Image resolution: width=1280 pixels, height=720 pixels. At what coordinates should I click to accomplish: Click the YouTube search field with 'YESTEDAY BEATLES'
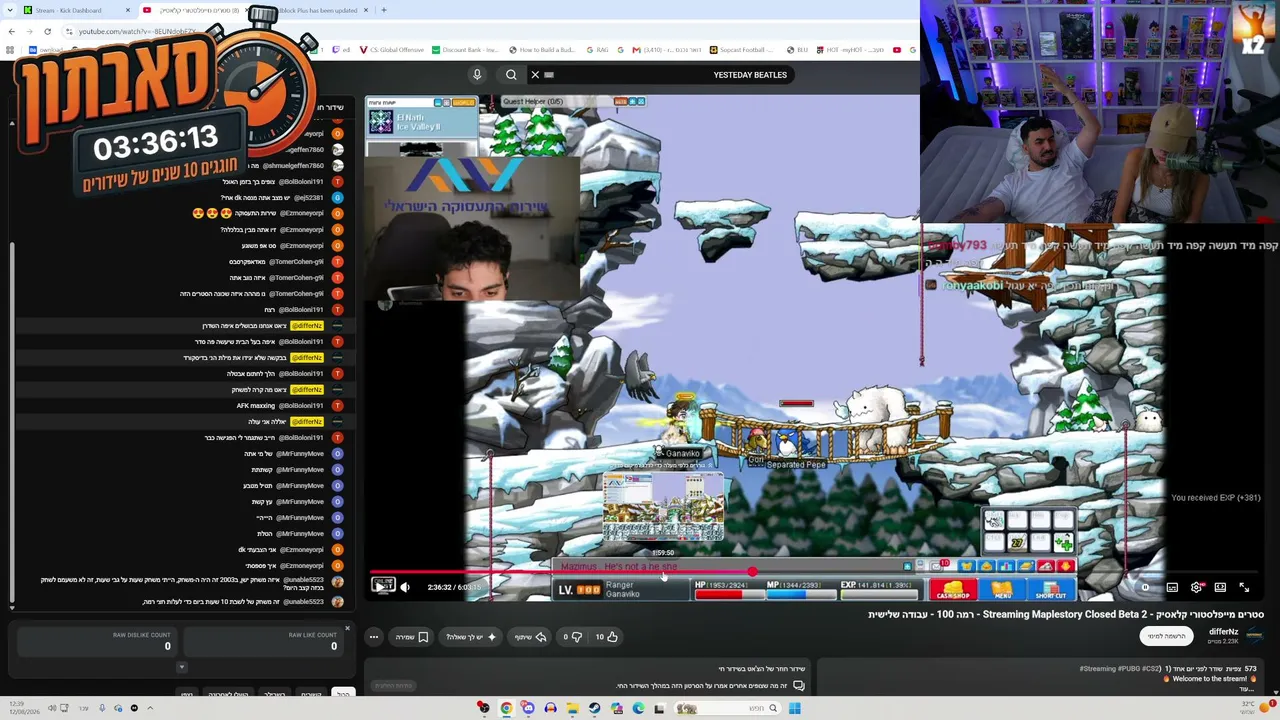(668, 75)
